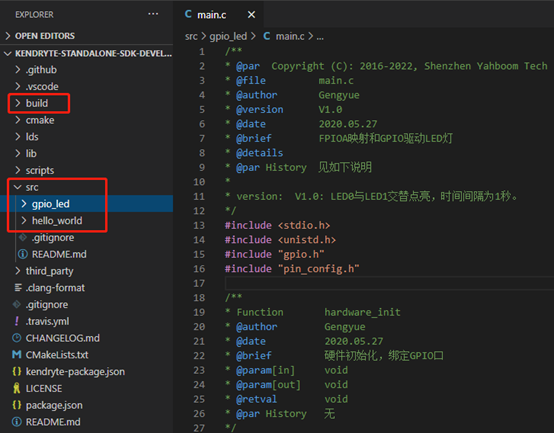The width and height of the screenshot is (554, 433).
Task: Select the gpio_led folder label
Action: click(51, 204)
